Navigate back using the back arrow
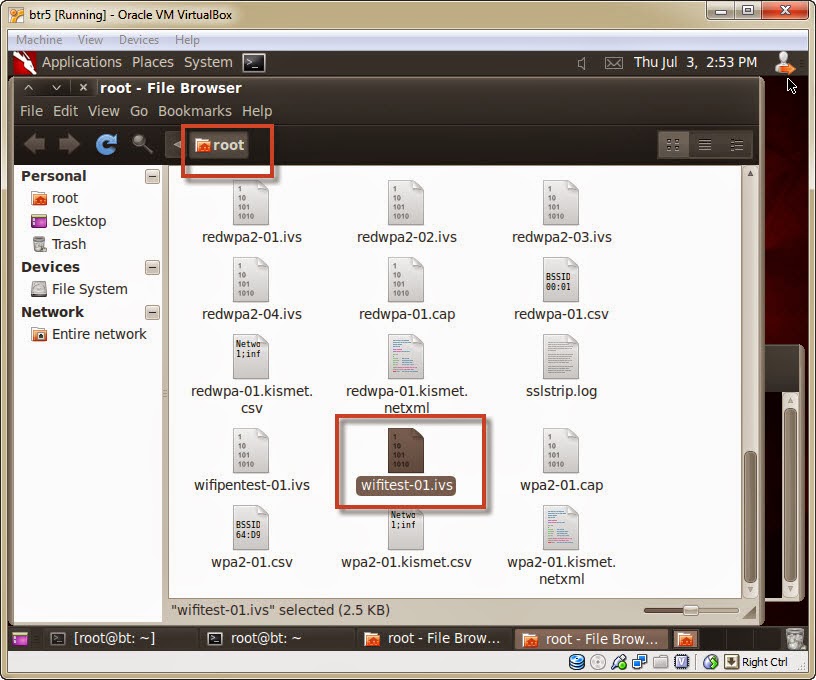 coord(33,144)
